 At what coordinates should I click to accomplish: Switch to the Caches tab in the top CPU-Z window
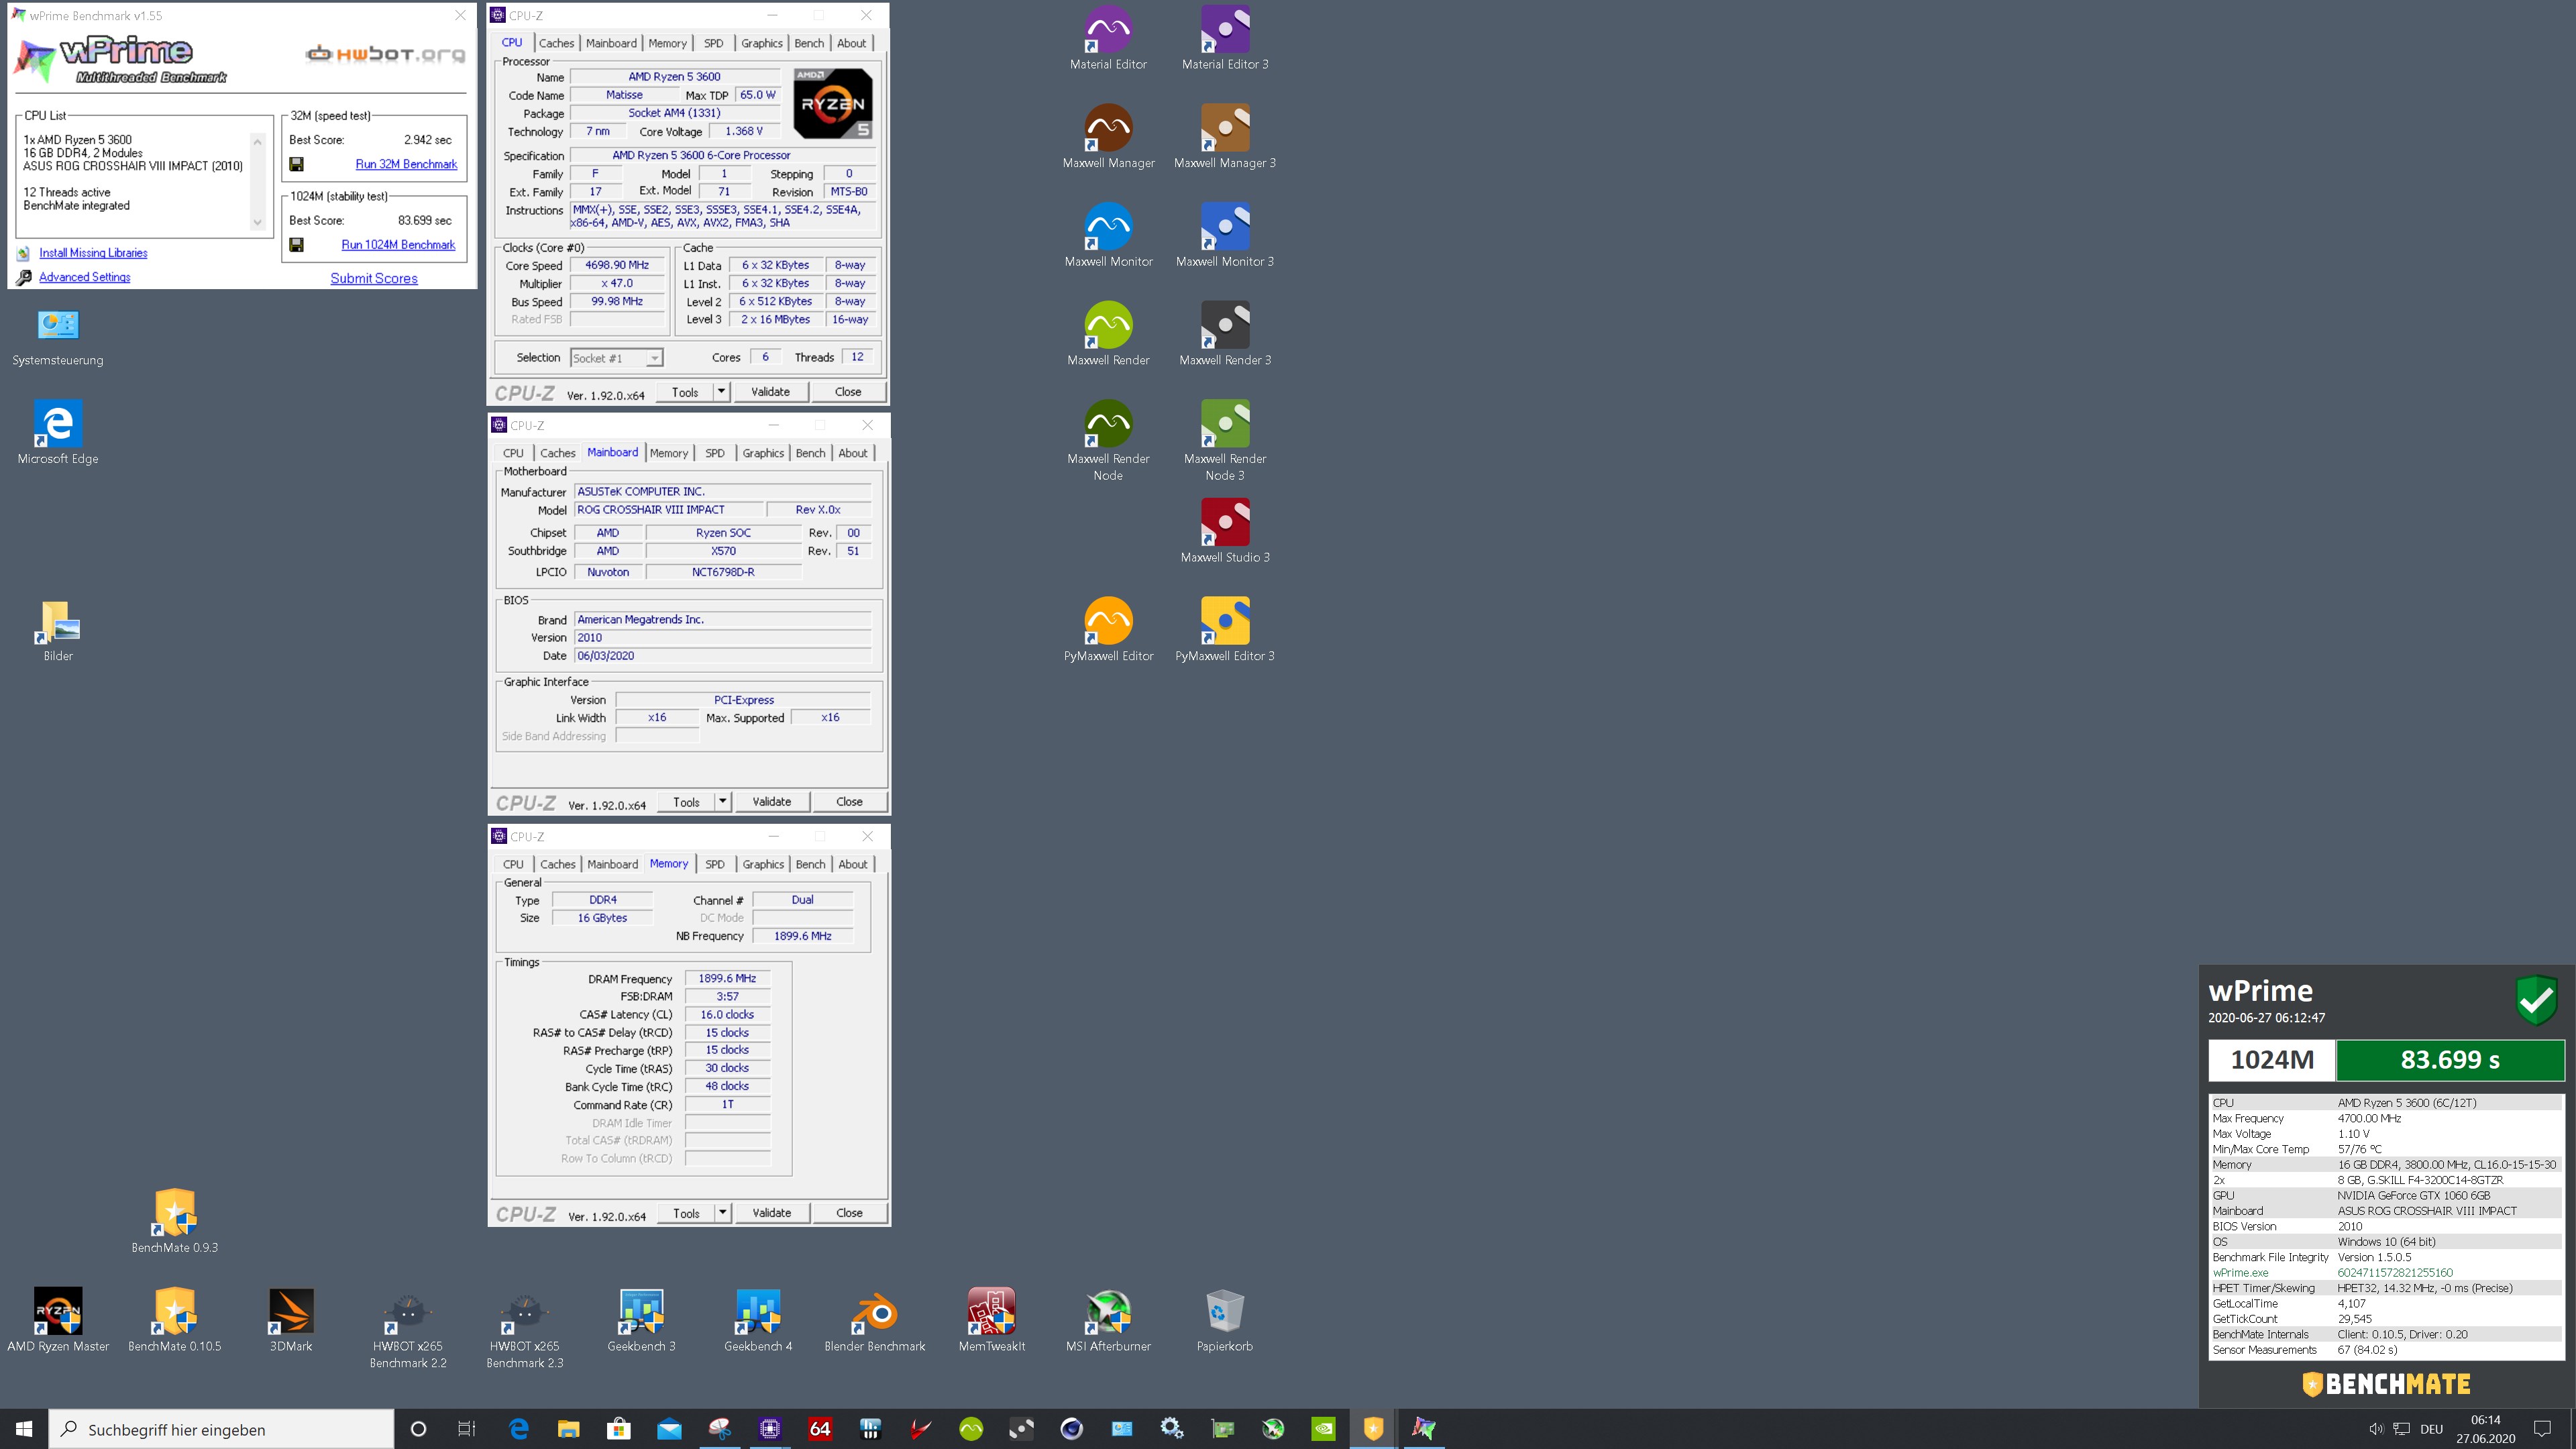click(556, 43)
